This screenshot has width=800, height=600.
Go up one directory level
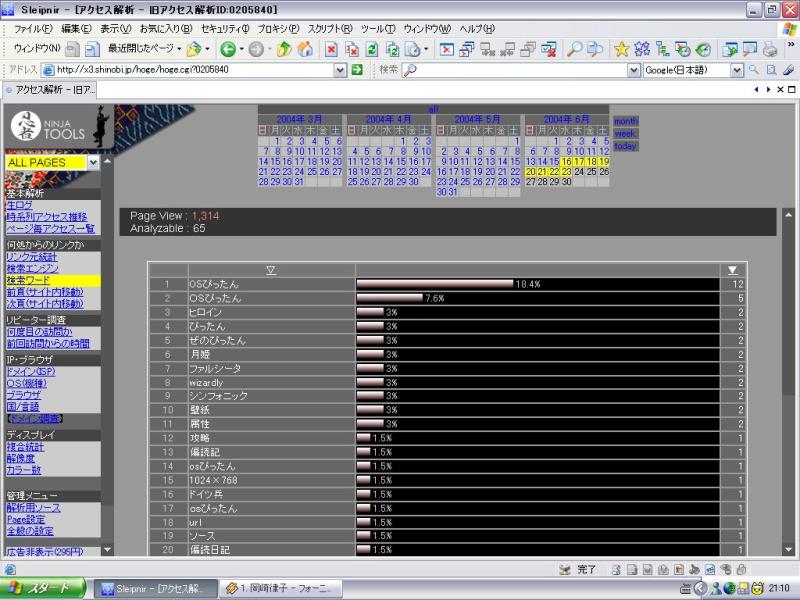pos(284,49)
